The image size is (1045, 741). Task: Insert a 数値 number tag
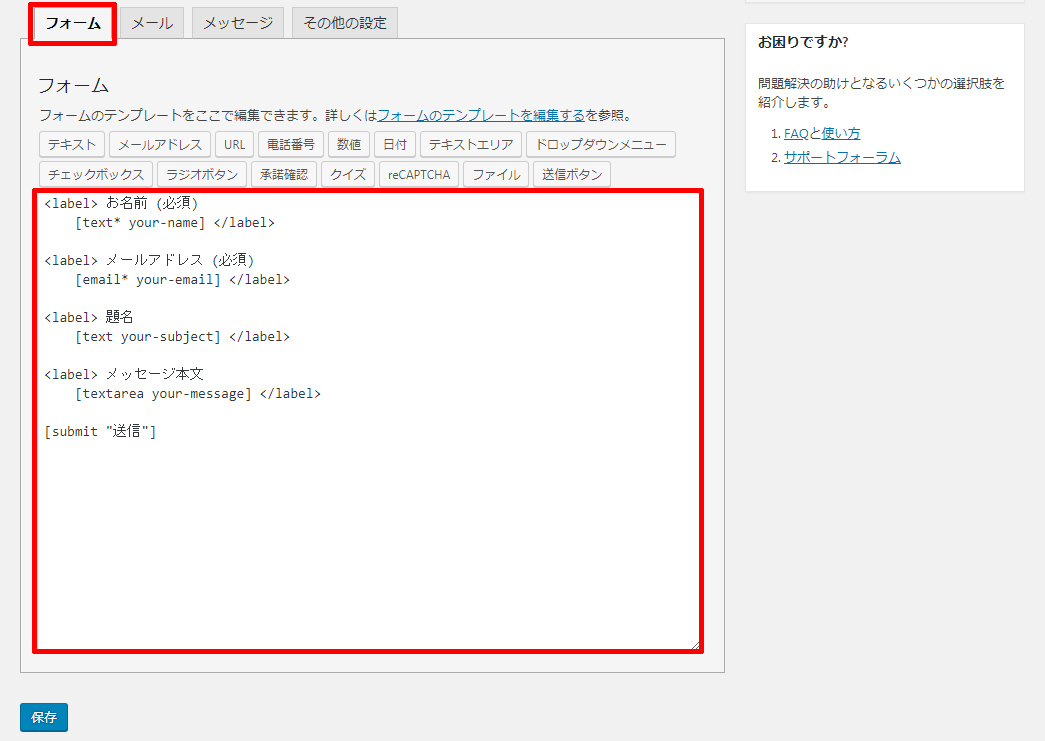[x=349, y=145]
